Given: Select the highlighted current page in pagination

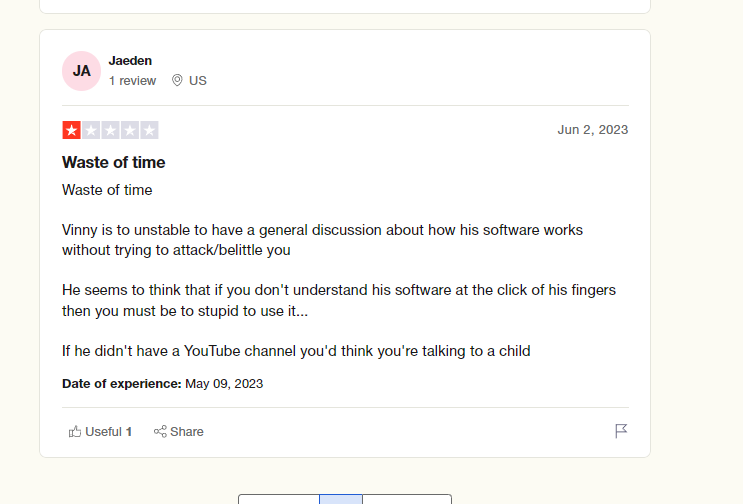Looking at the screenshot, I should [341, 499].
